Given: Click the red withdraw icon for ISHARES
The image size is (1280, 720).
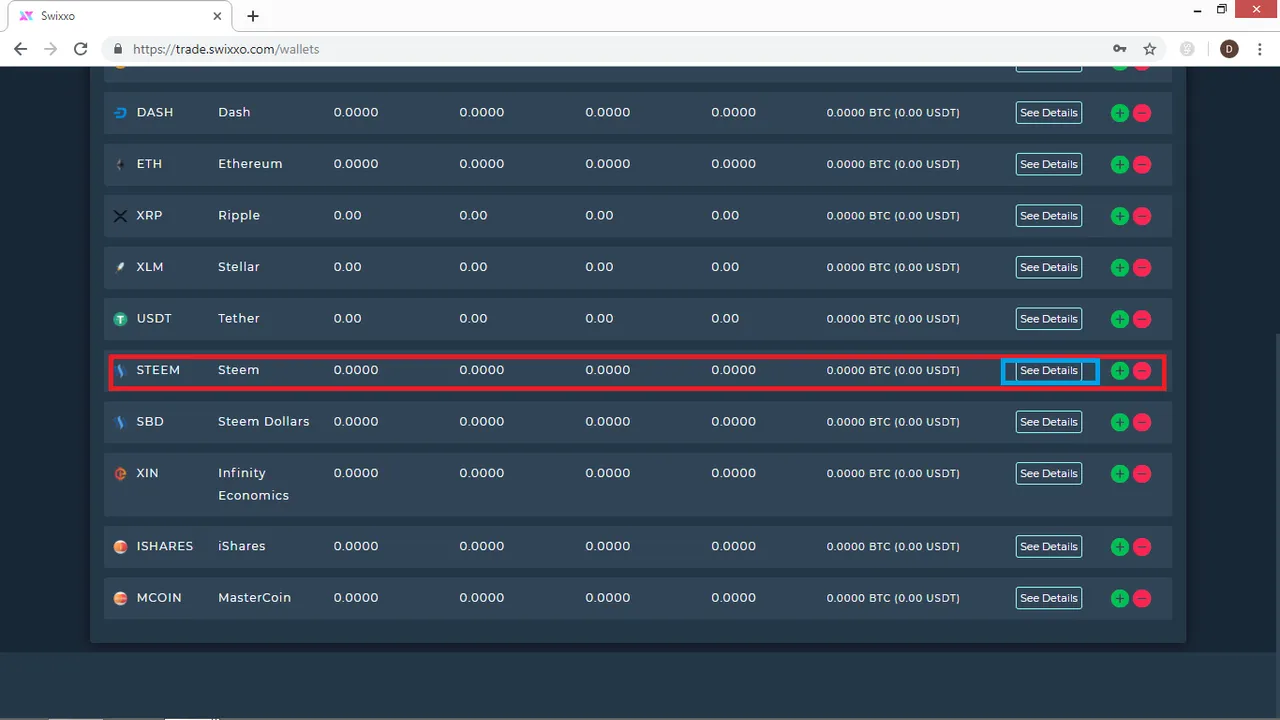Looking at the screenshot, I should coord(1142,547).
